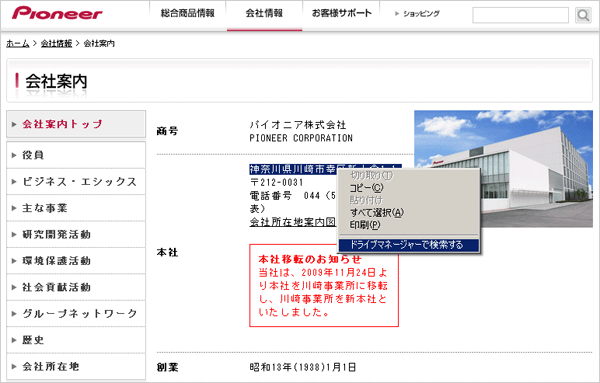Follow the ショッピング link

point(421,13)
